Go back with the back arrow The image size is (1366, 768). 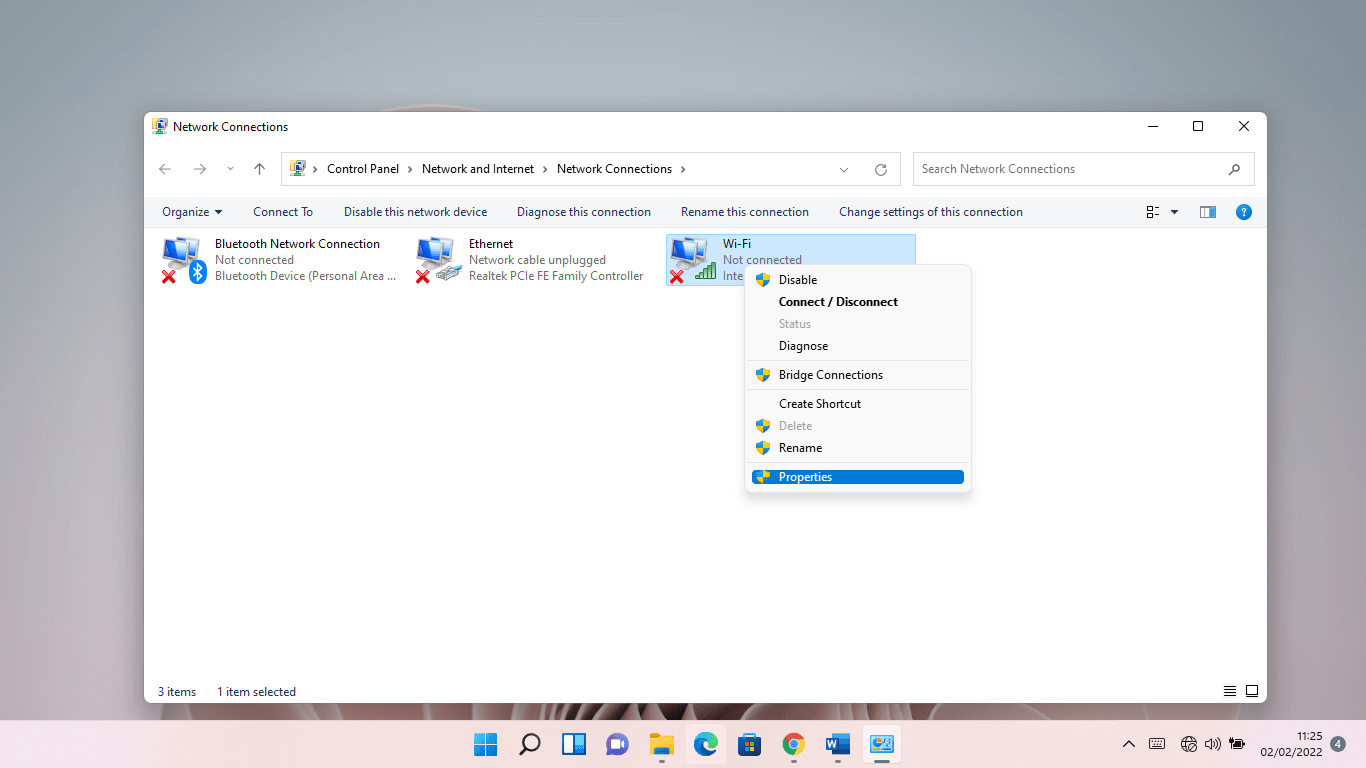point(165,169)
